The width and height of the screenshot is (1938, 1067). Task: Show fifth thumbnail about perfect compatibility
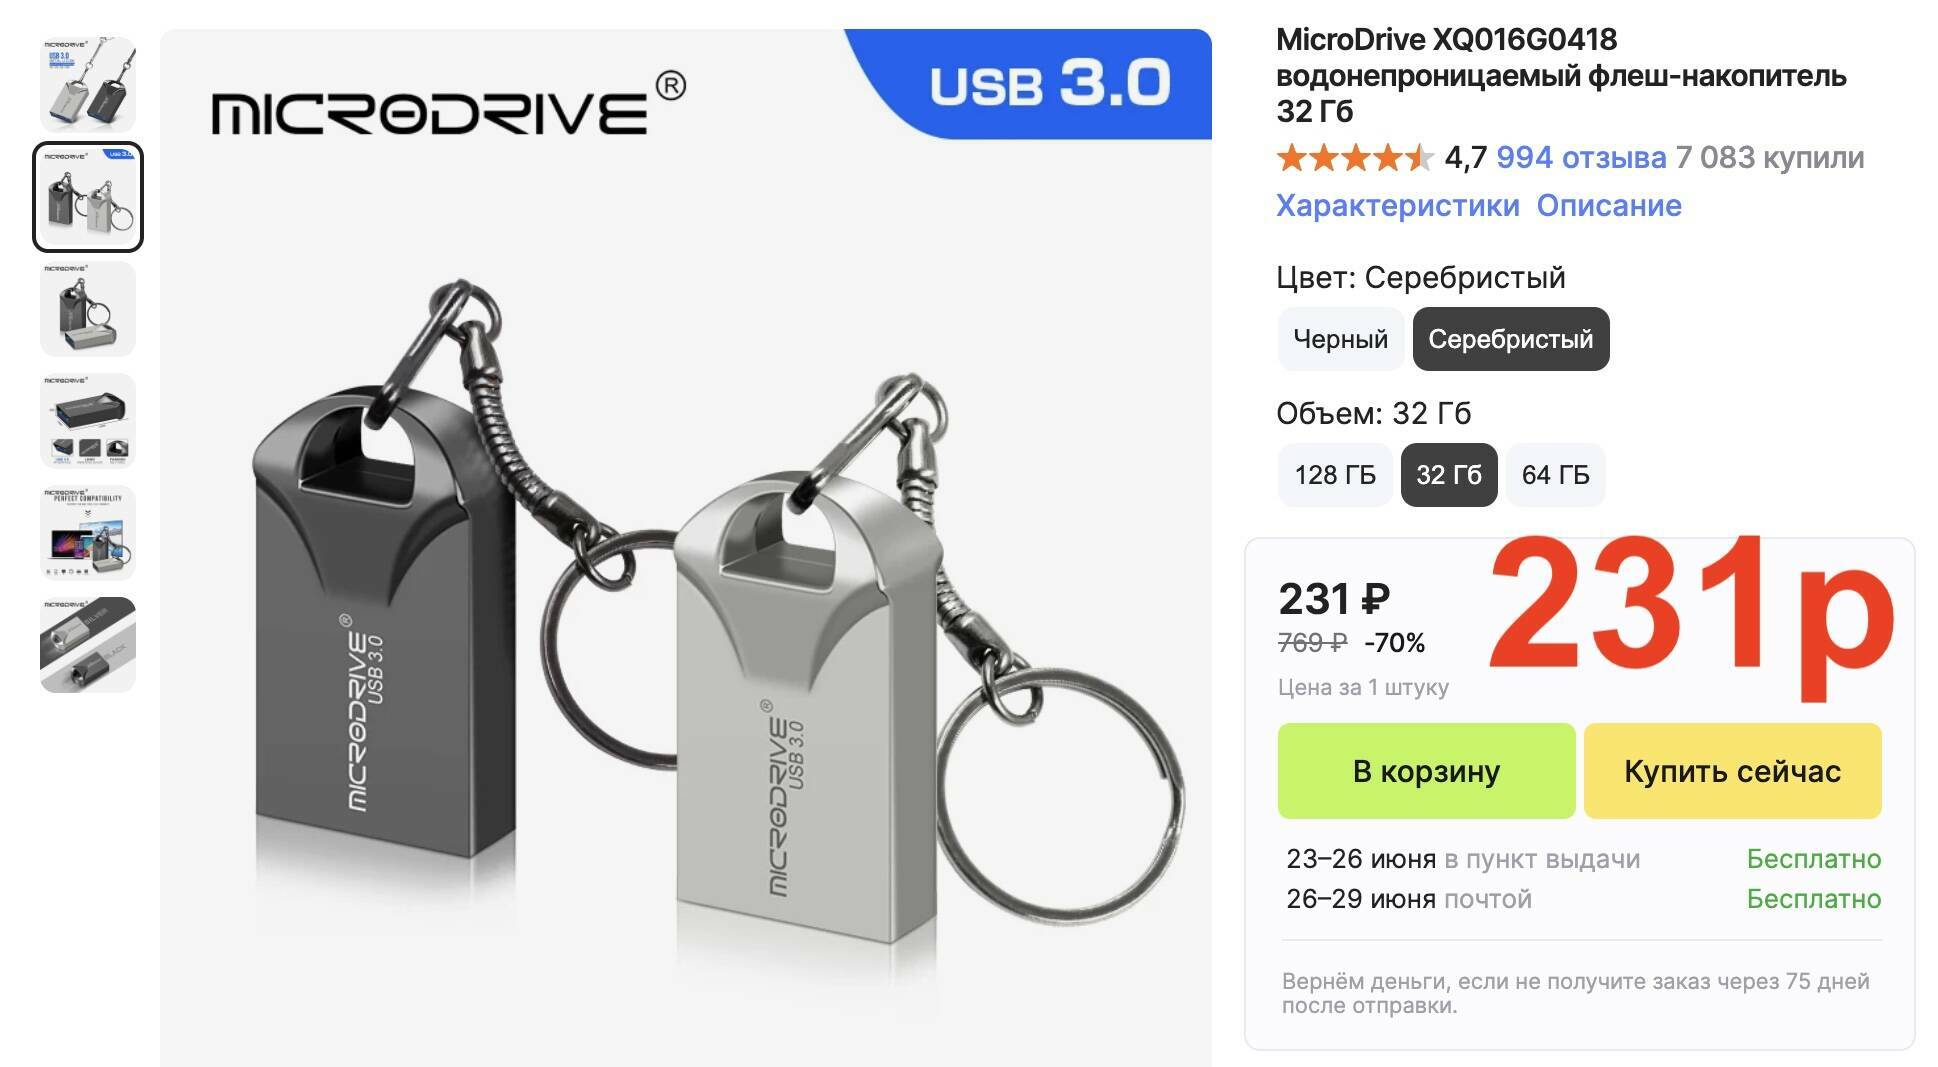coord(88,533)
